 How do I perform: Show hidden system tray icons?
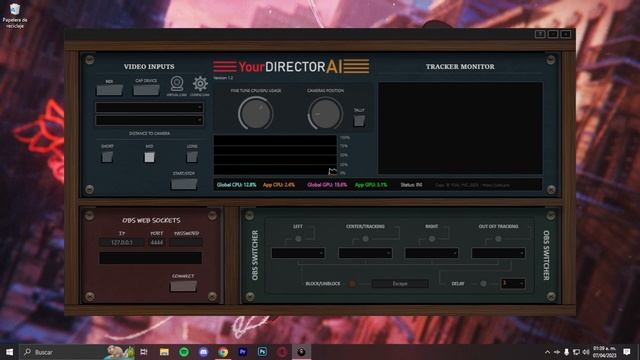tap(547, 352)
